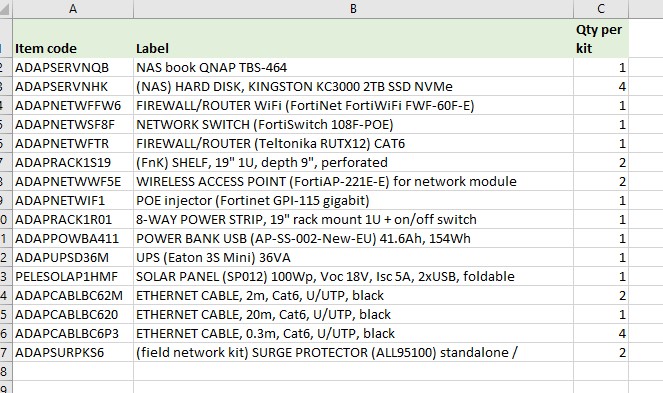This screenshot has height=393, width=663.
Task: Select the UPS Eaton 3S Mini cell
Action: tap(353, 257)
